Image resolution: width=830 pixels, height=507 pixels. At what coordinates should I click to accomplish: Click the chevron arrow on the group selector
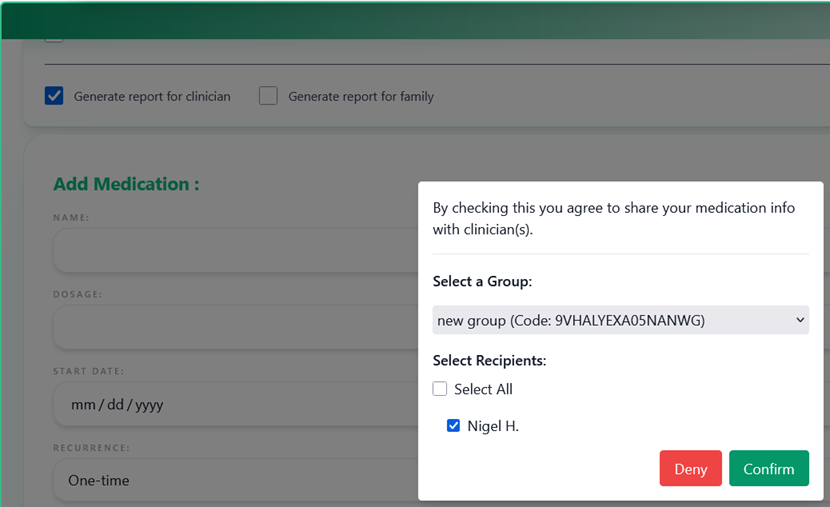(x=799, y=320)
